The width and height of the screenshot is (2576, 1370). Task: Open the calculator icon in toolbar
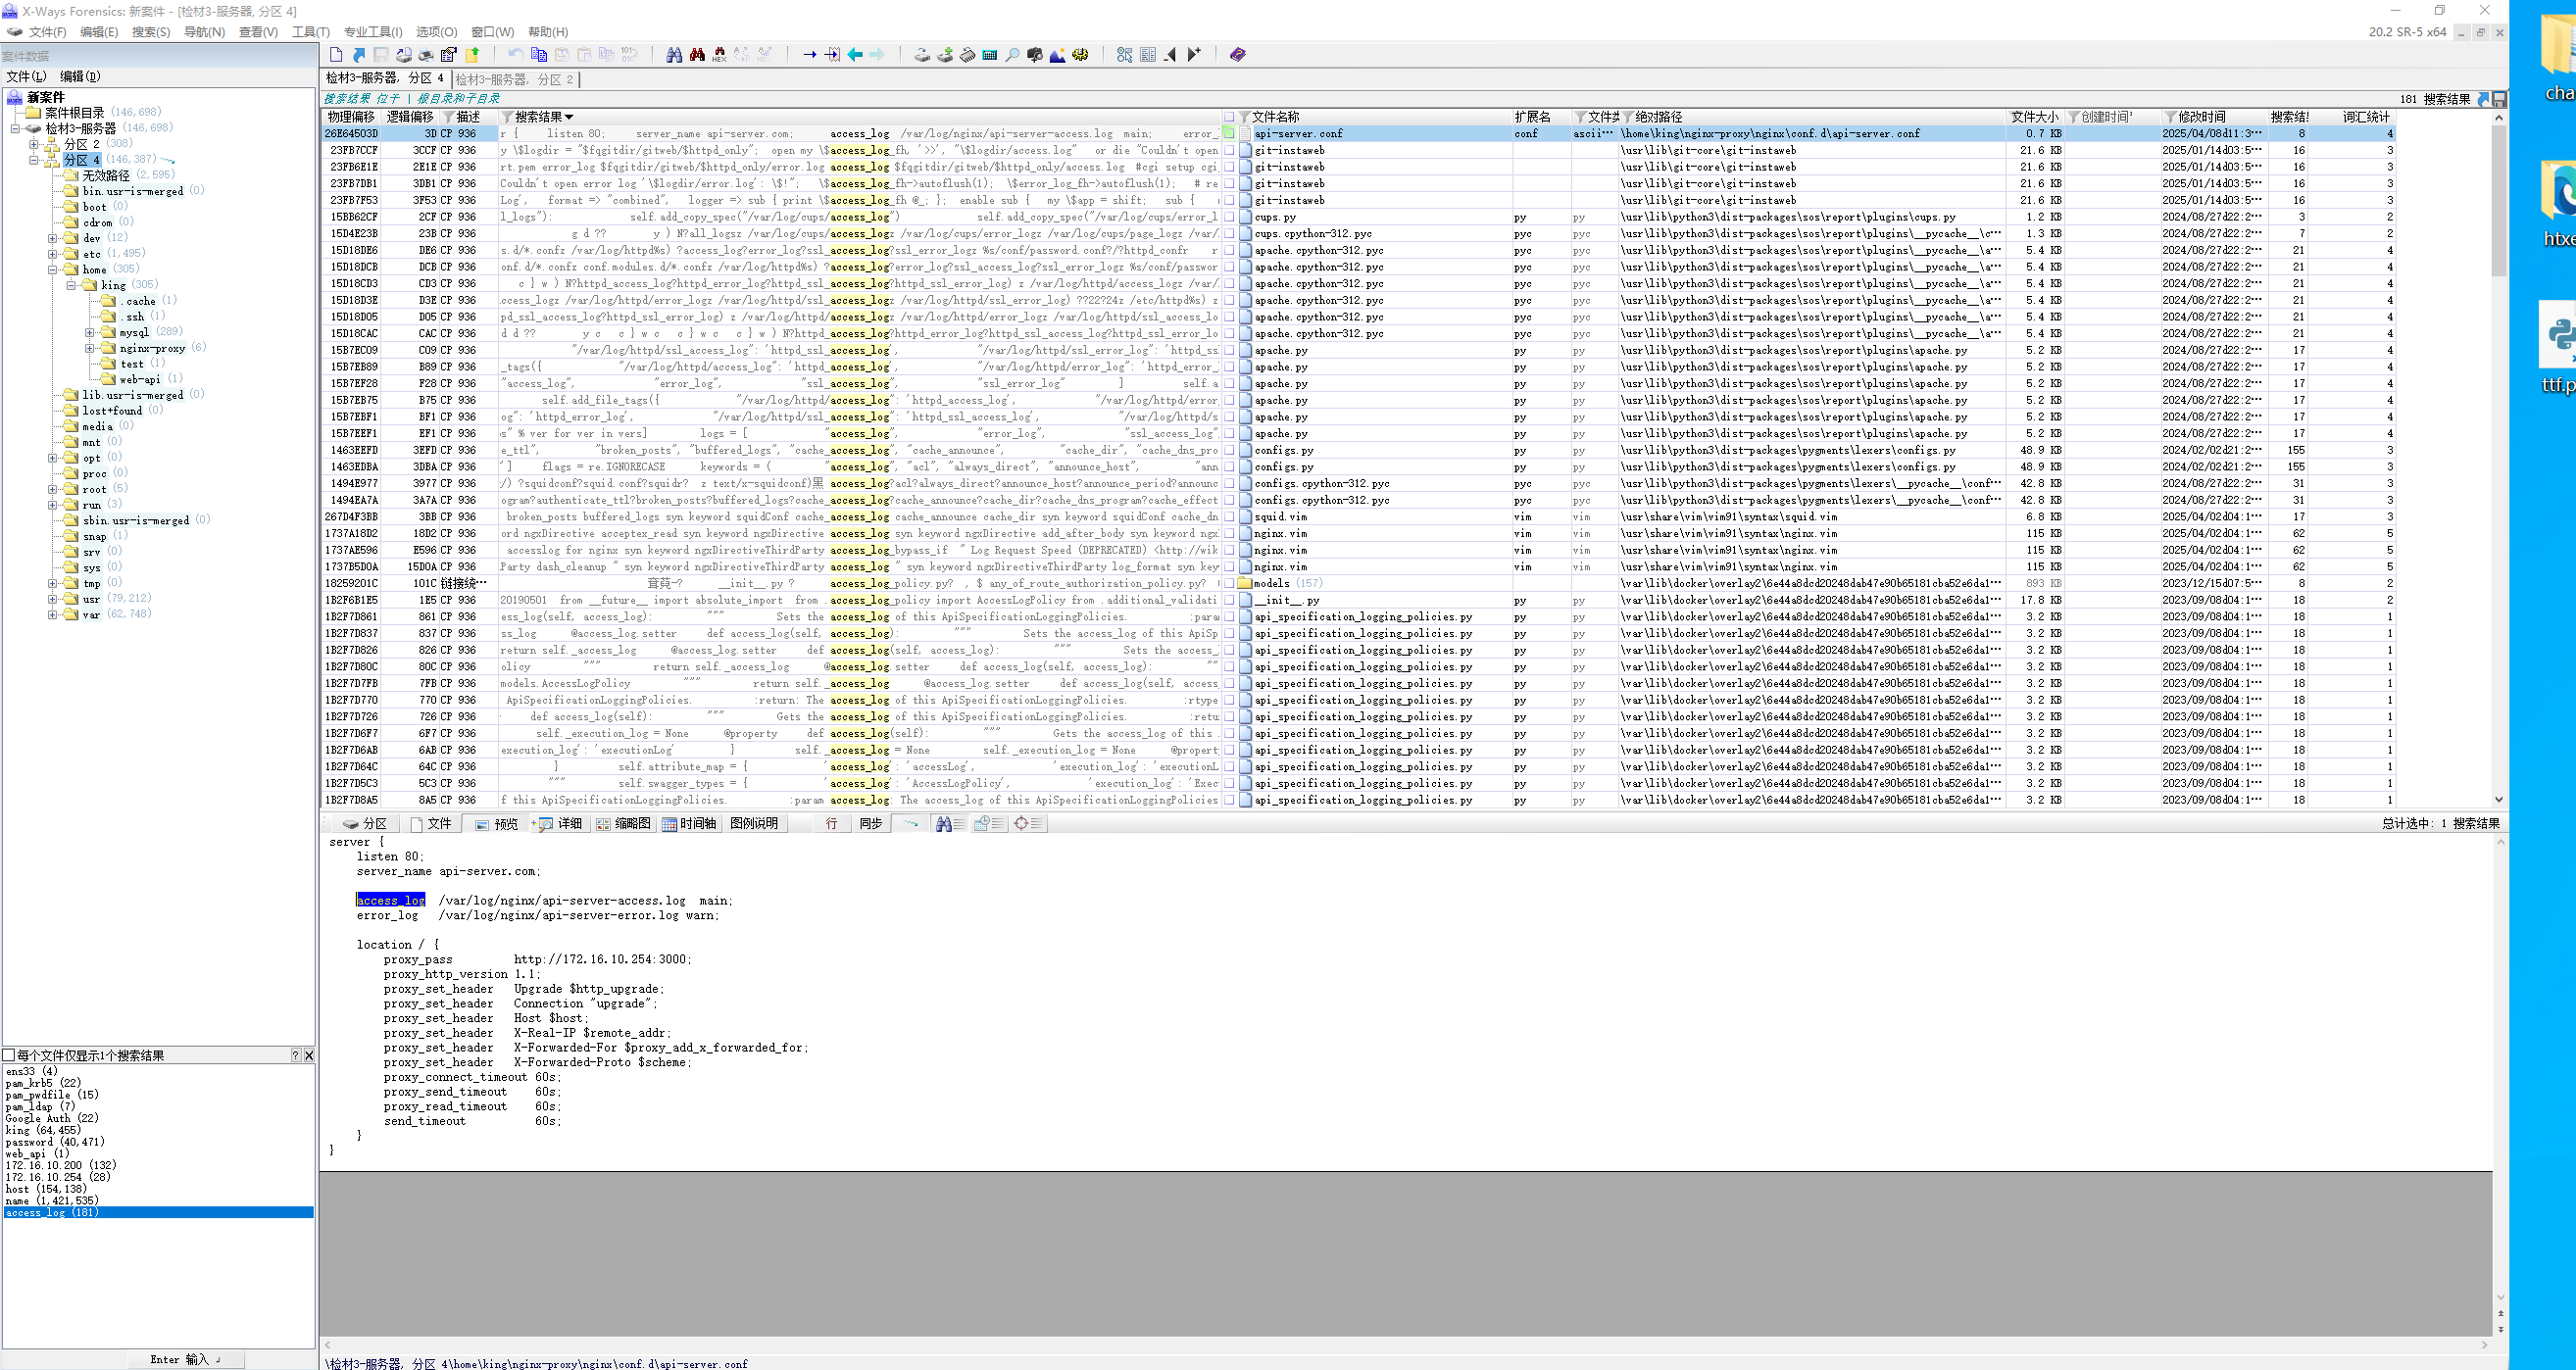990,55
